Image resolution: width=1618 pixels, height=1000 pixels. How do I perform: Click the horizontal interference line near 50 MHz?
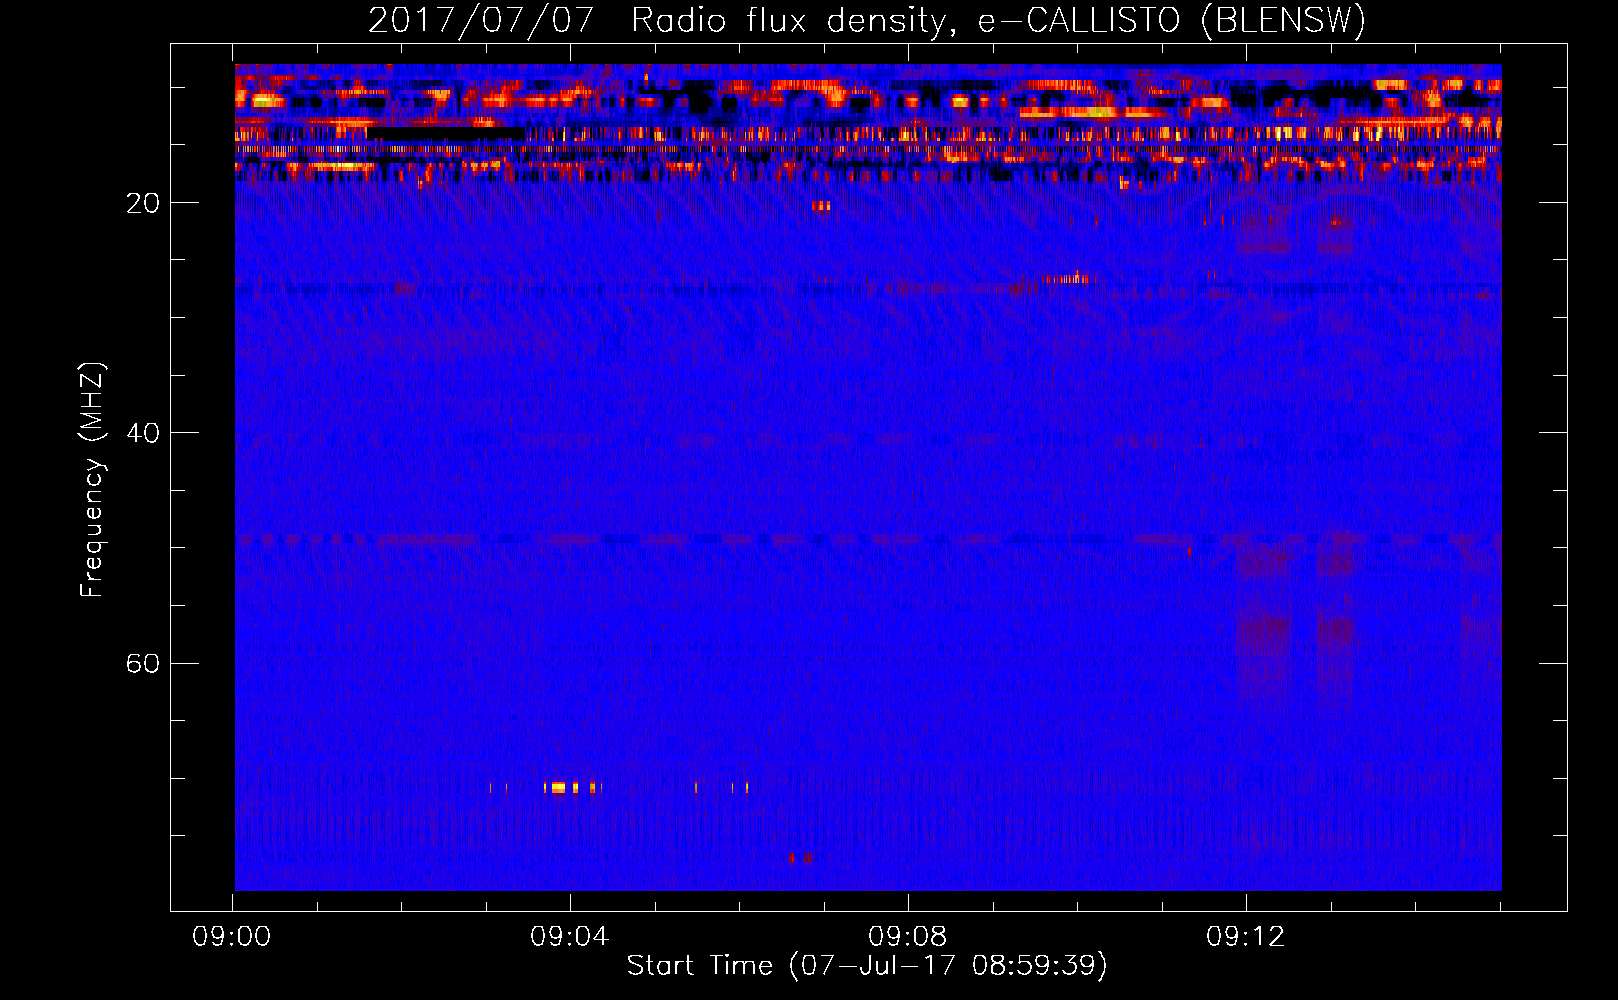click(x=868, y=539)
